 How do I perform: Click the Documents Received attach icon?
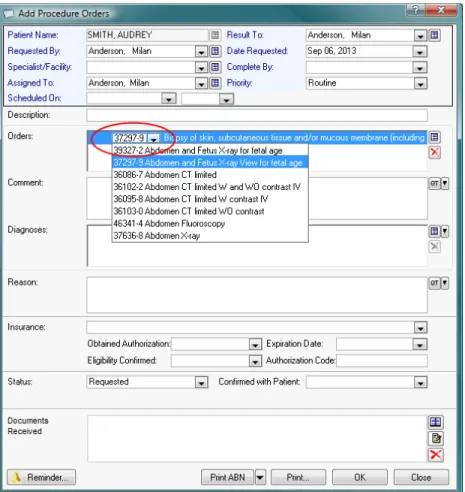point(435,422)
